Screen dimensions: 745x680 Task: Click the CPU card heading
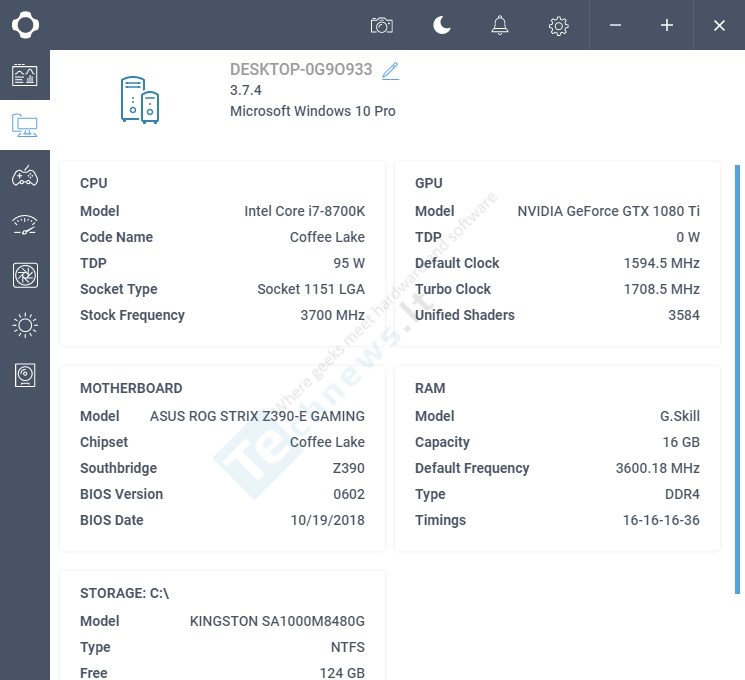94,183
